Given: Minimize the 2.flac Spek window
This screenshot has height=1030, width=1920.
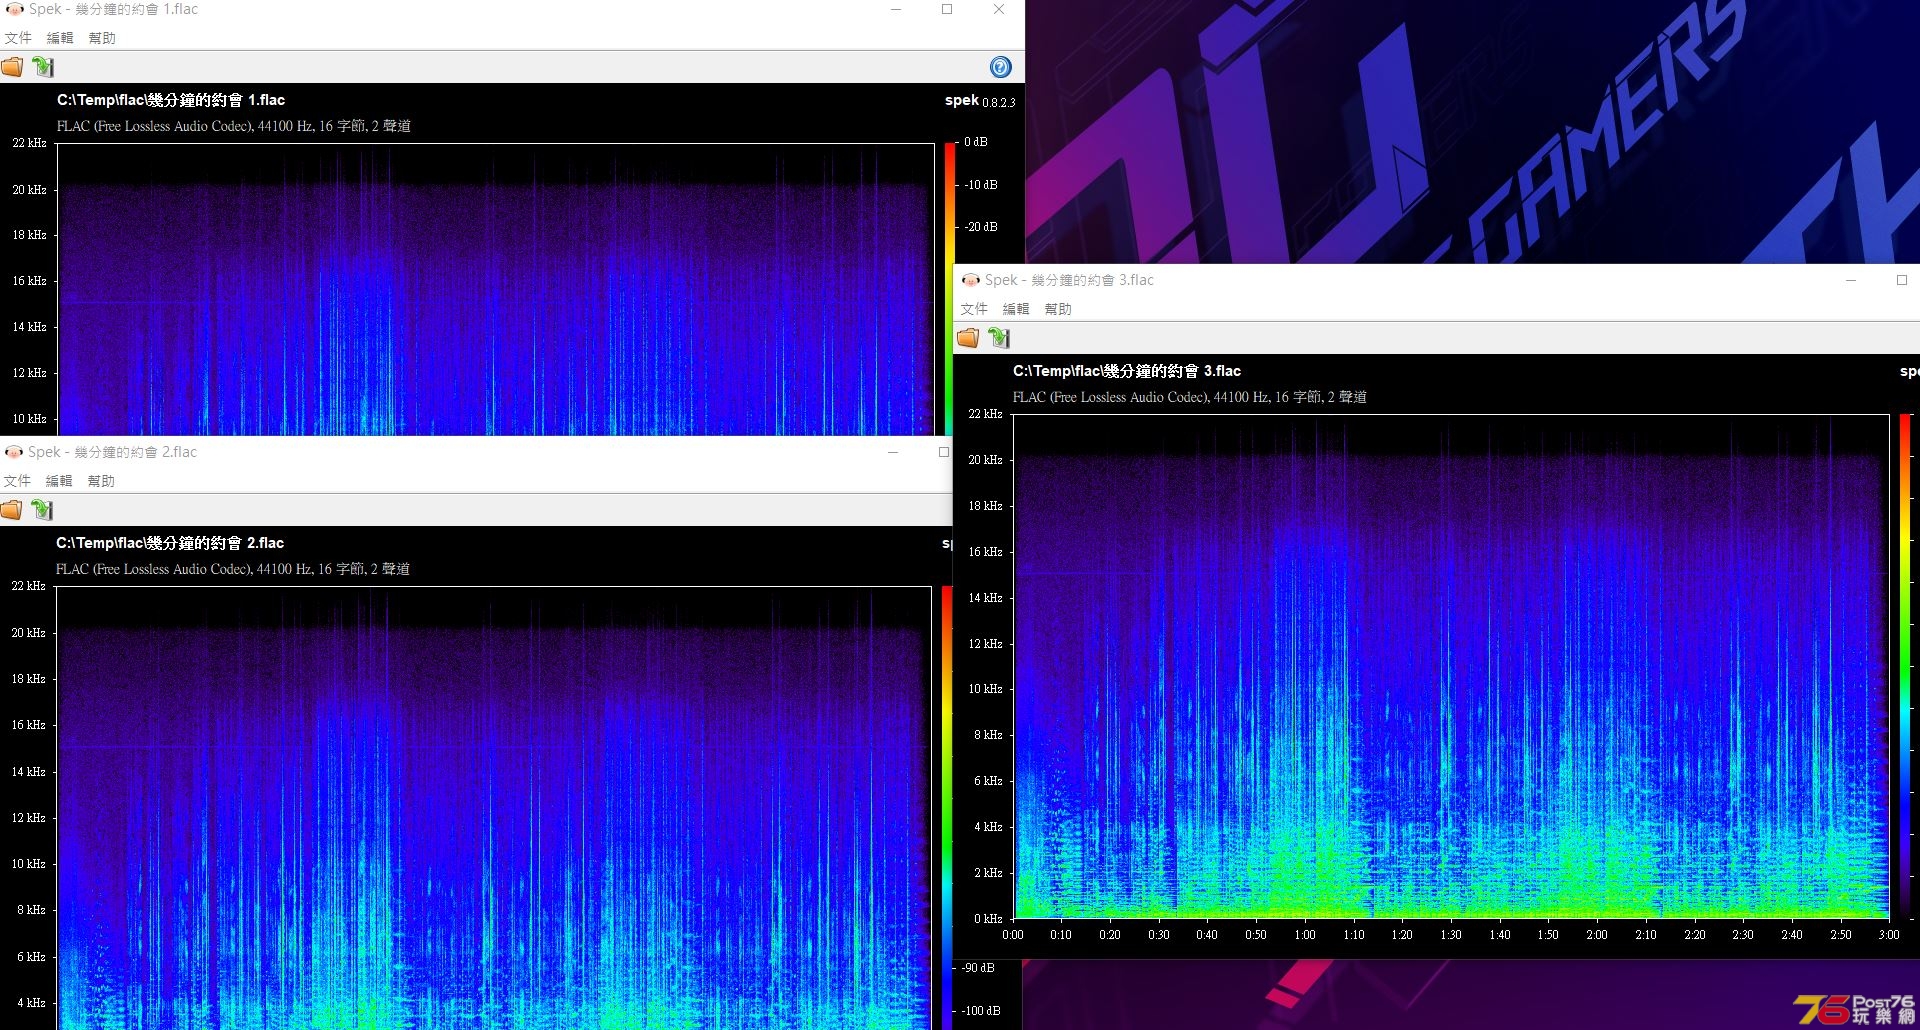Looking at the screenshot, I should [x=893, y=452].
